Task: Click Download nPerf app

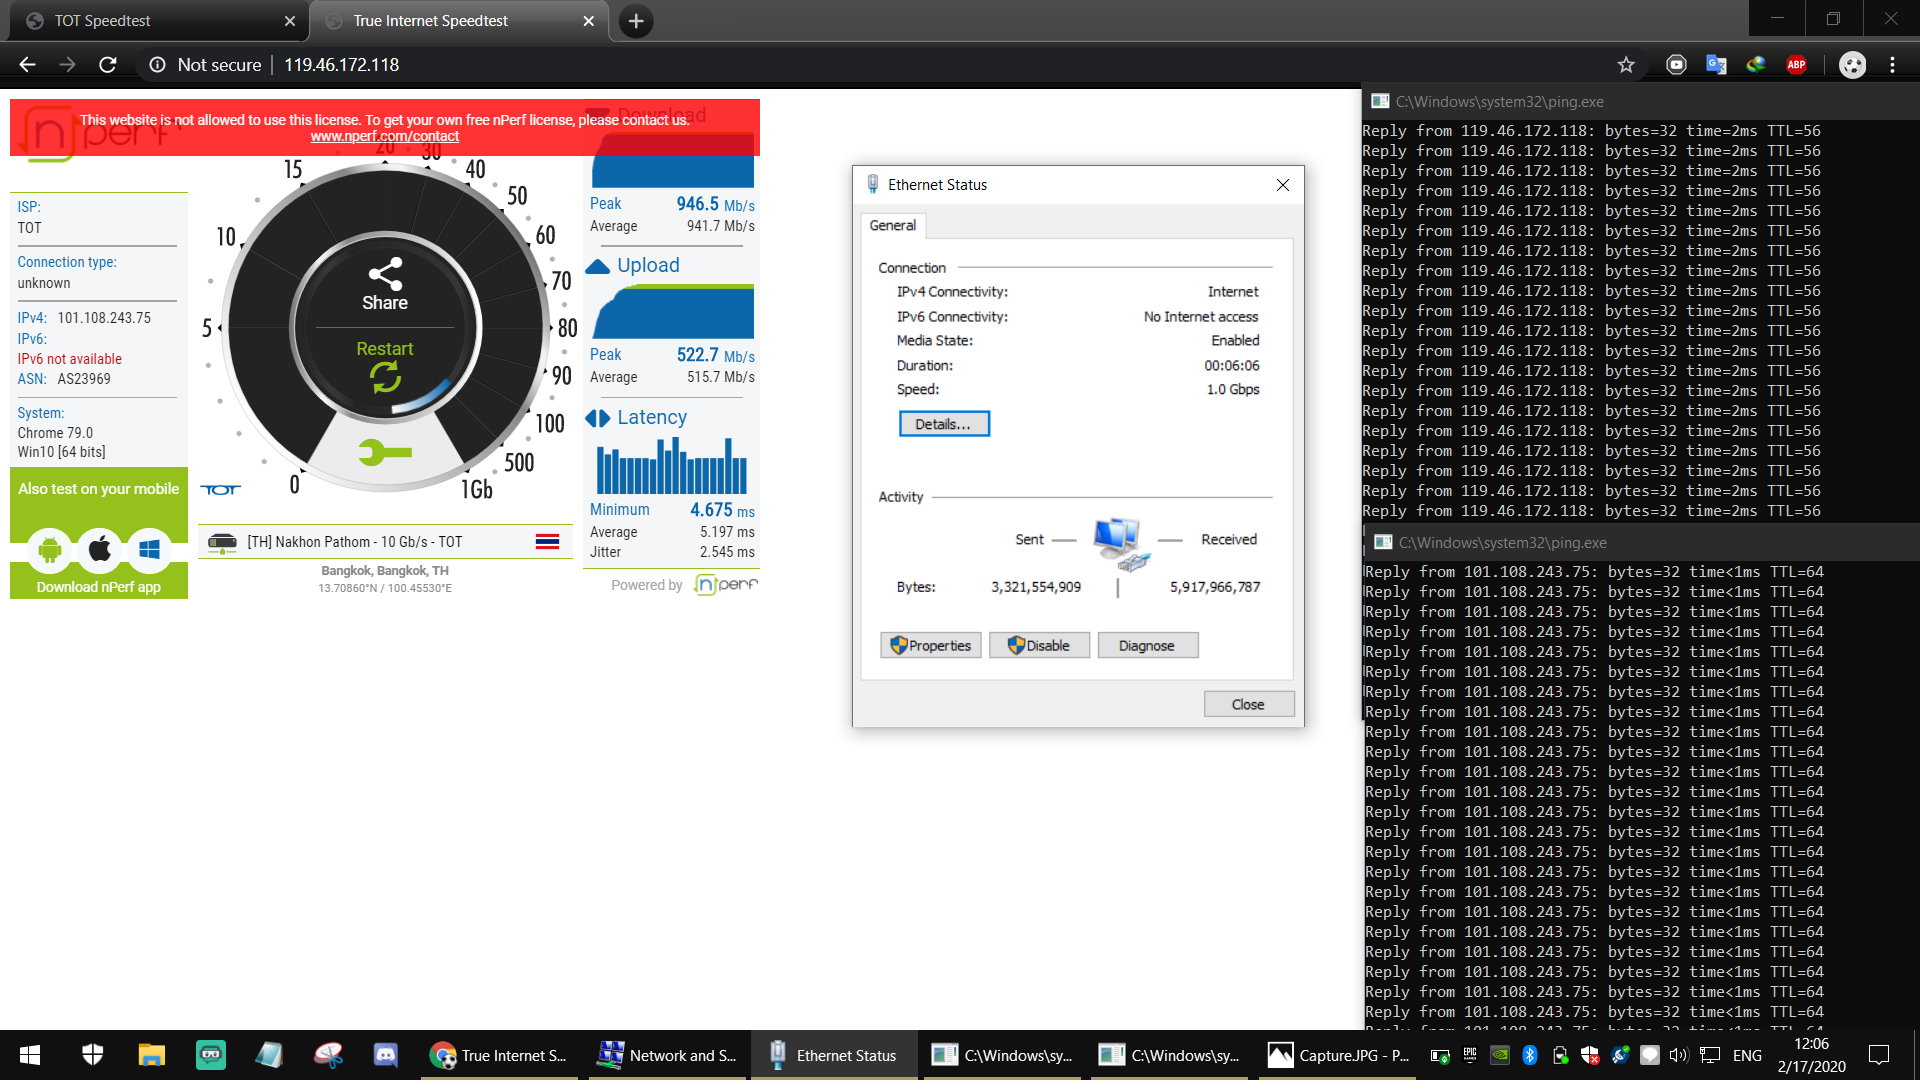Action: 99,587
